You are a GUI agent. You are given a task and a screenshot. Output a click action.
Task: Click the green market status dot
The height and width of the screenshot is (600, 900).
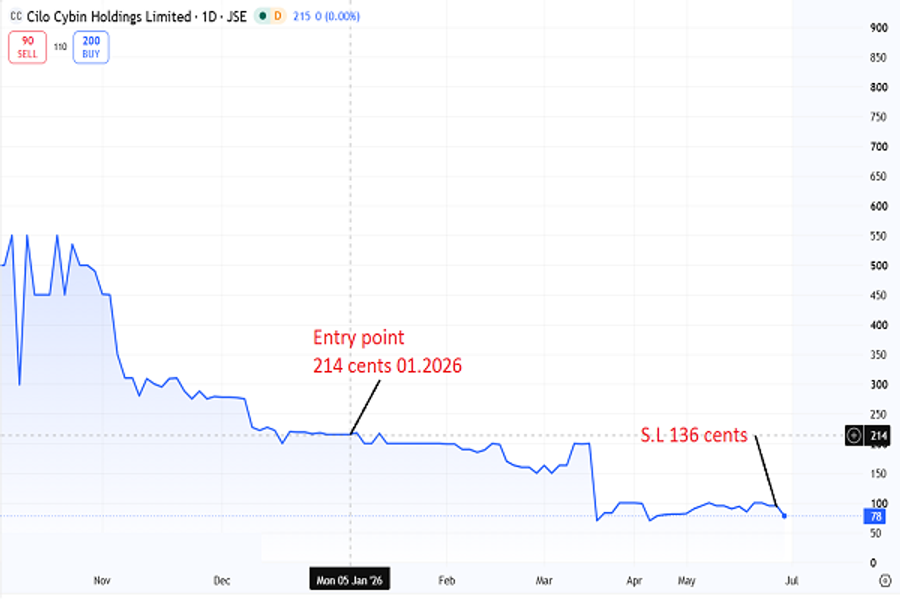coord(263,16)
